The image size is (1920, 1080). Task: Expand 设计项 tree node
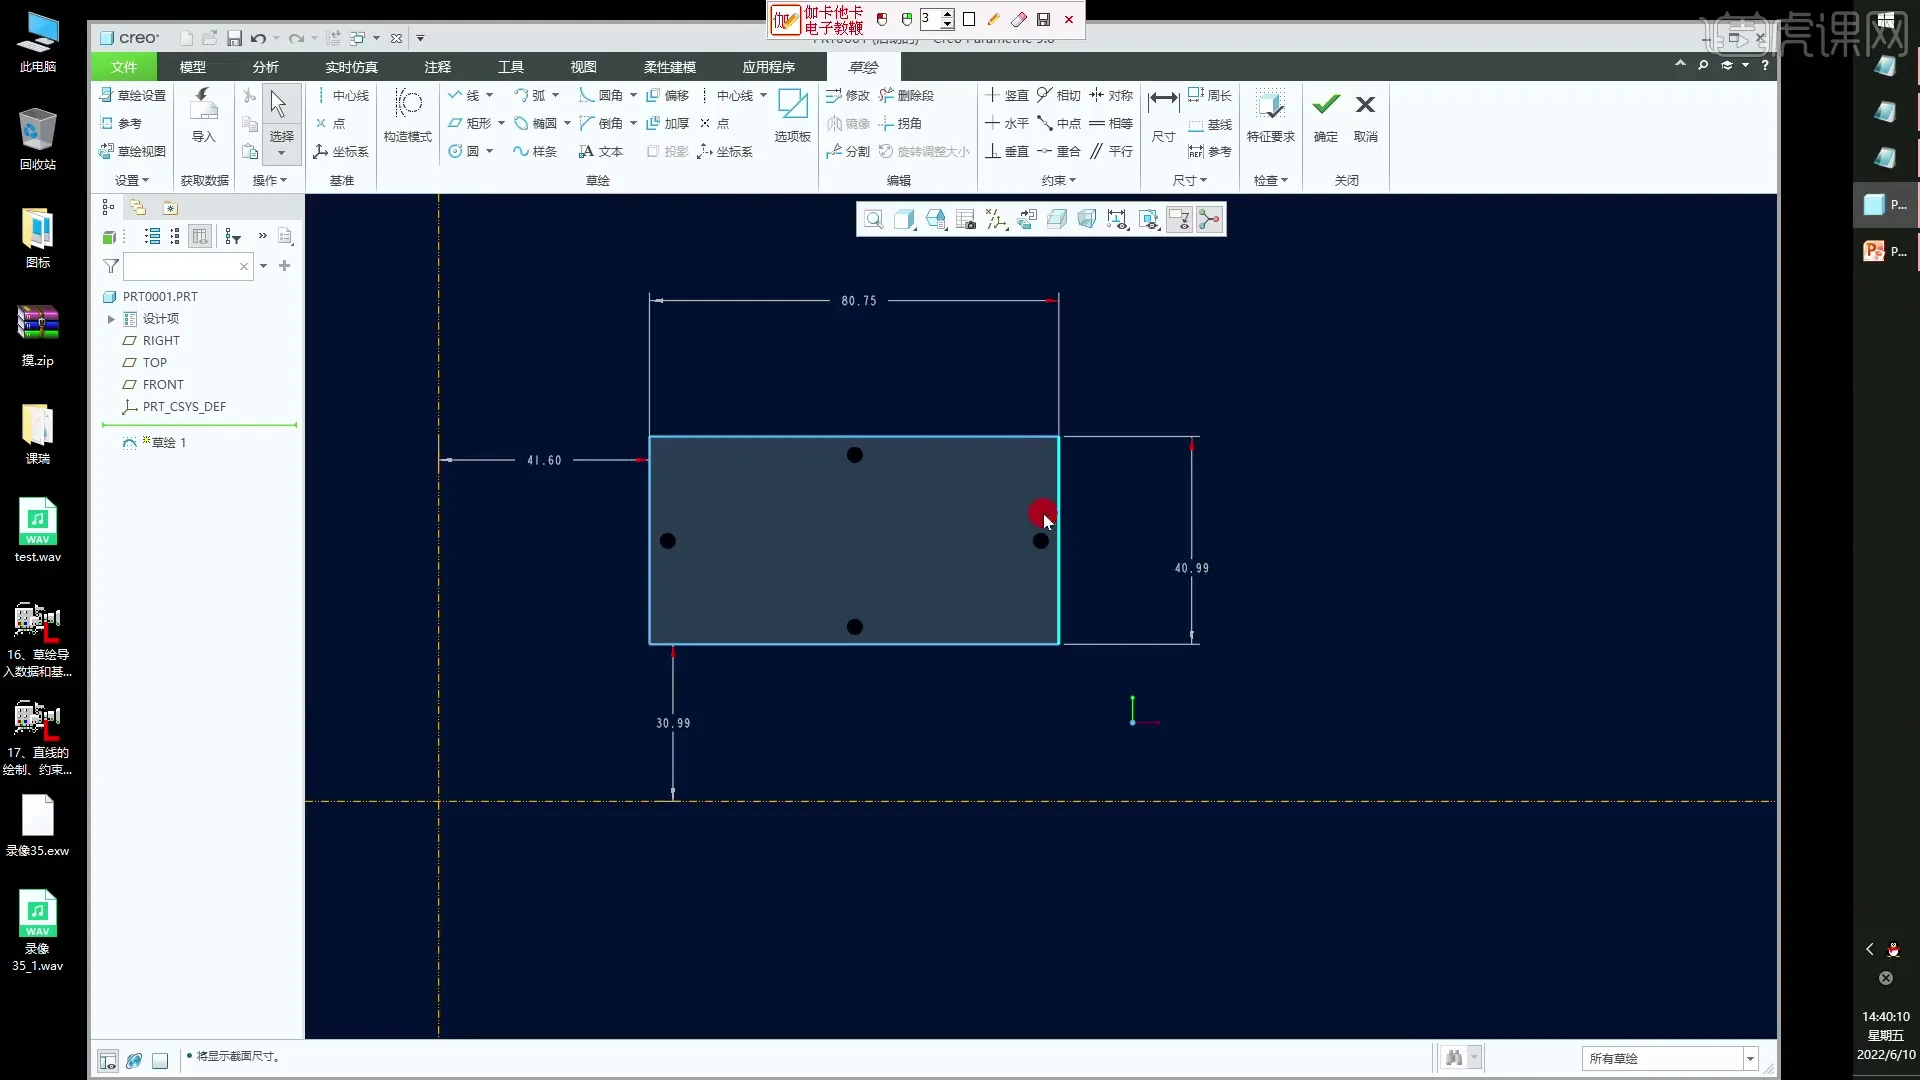coord(111,319)
